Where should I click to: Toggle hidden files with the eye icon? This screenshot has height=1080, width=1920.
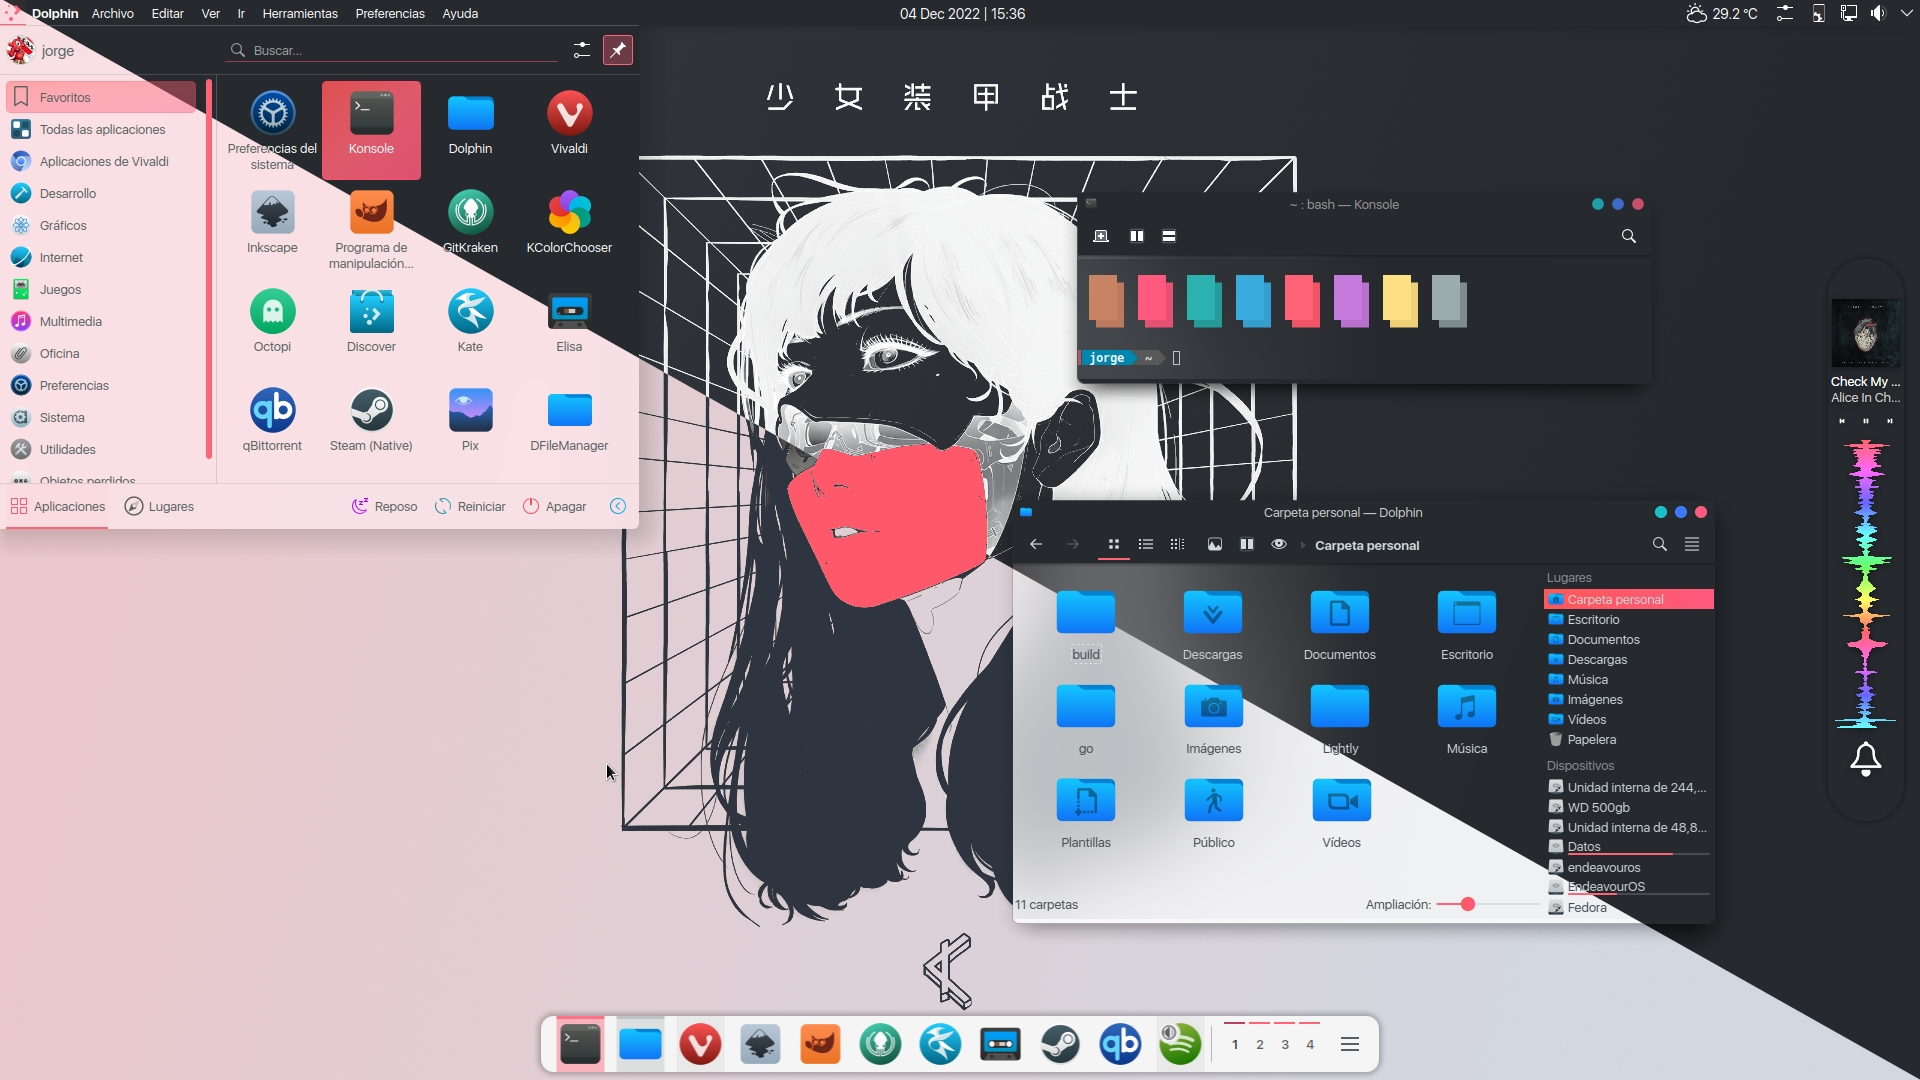(x=1279, y=544)
